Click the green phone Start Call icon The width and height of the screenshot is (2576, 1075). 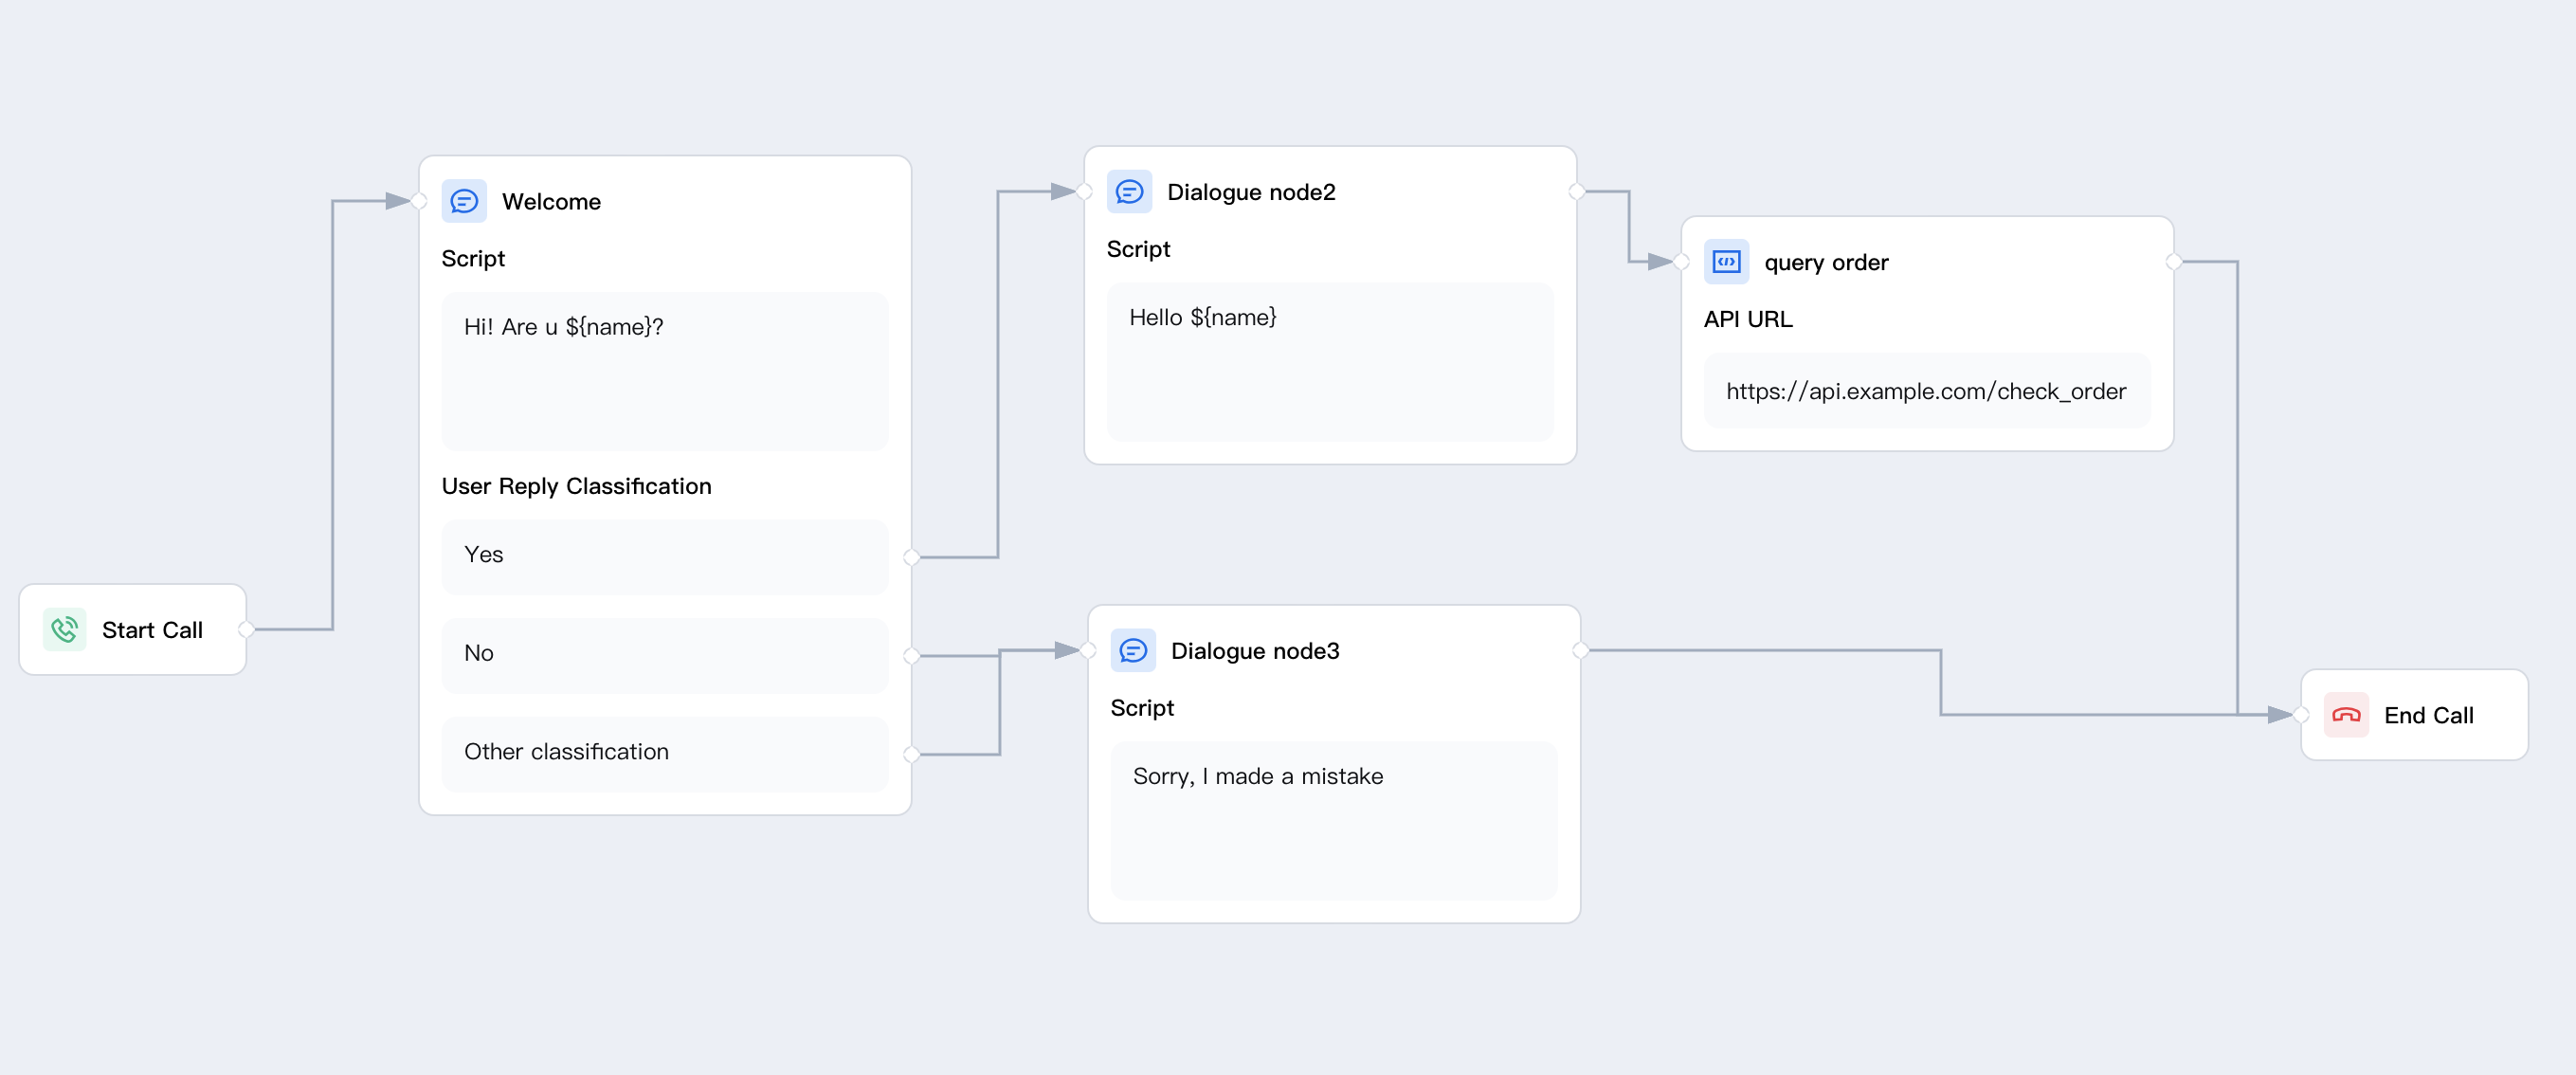(65, 629)
